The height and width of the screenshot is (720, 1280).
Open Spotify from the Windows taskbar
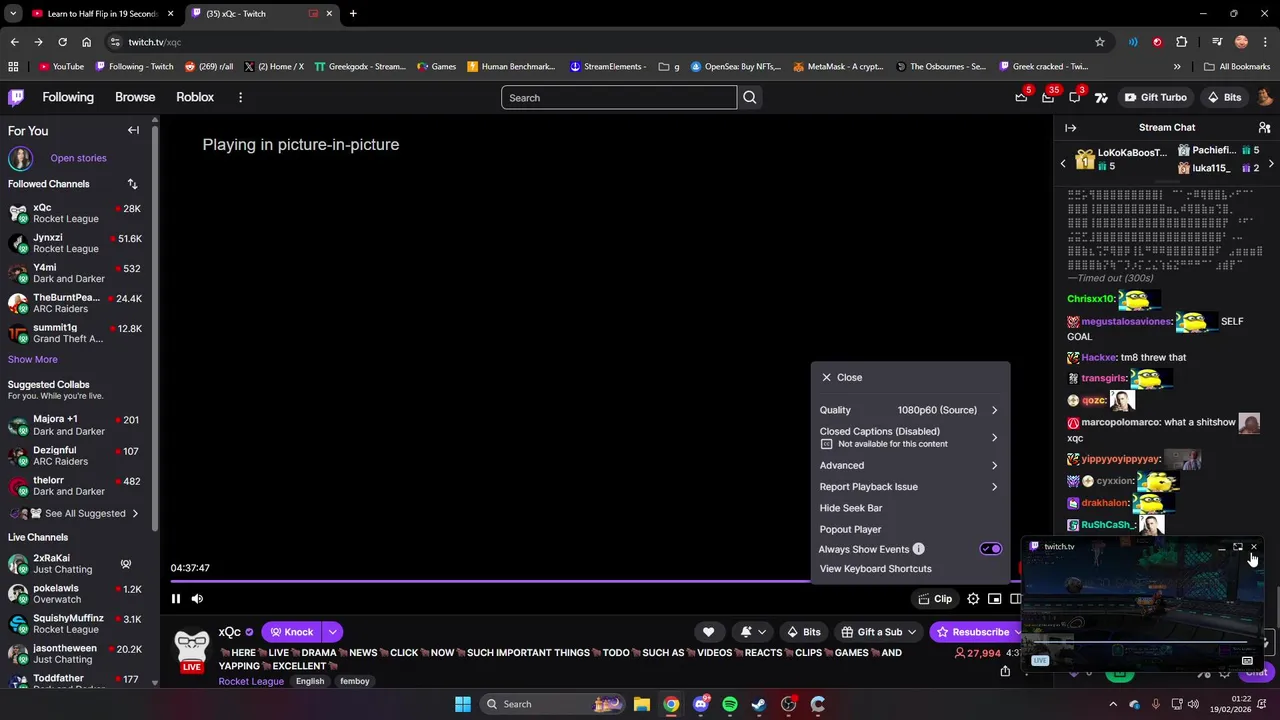(730, 704)
